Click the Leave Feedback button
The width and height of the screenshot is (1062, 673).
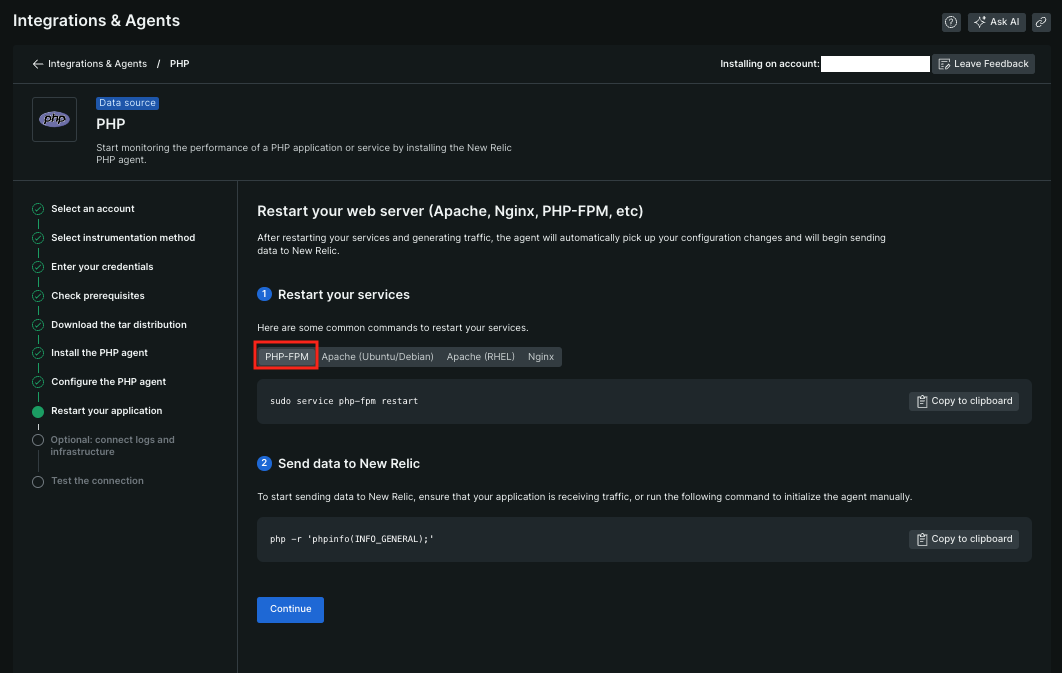tap(983, 64)
